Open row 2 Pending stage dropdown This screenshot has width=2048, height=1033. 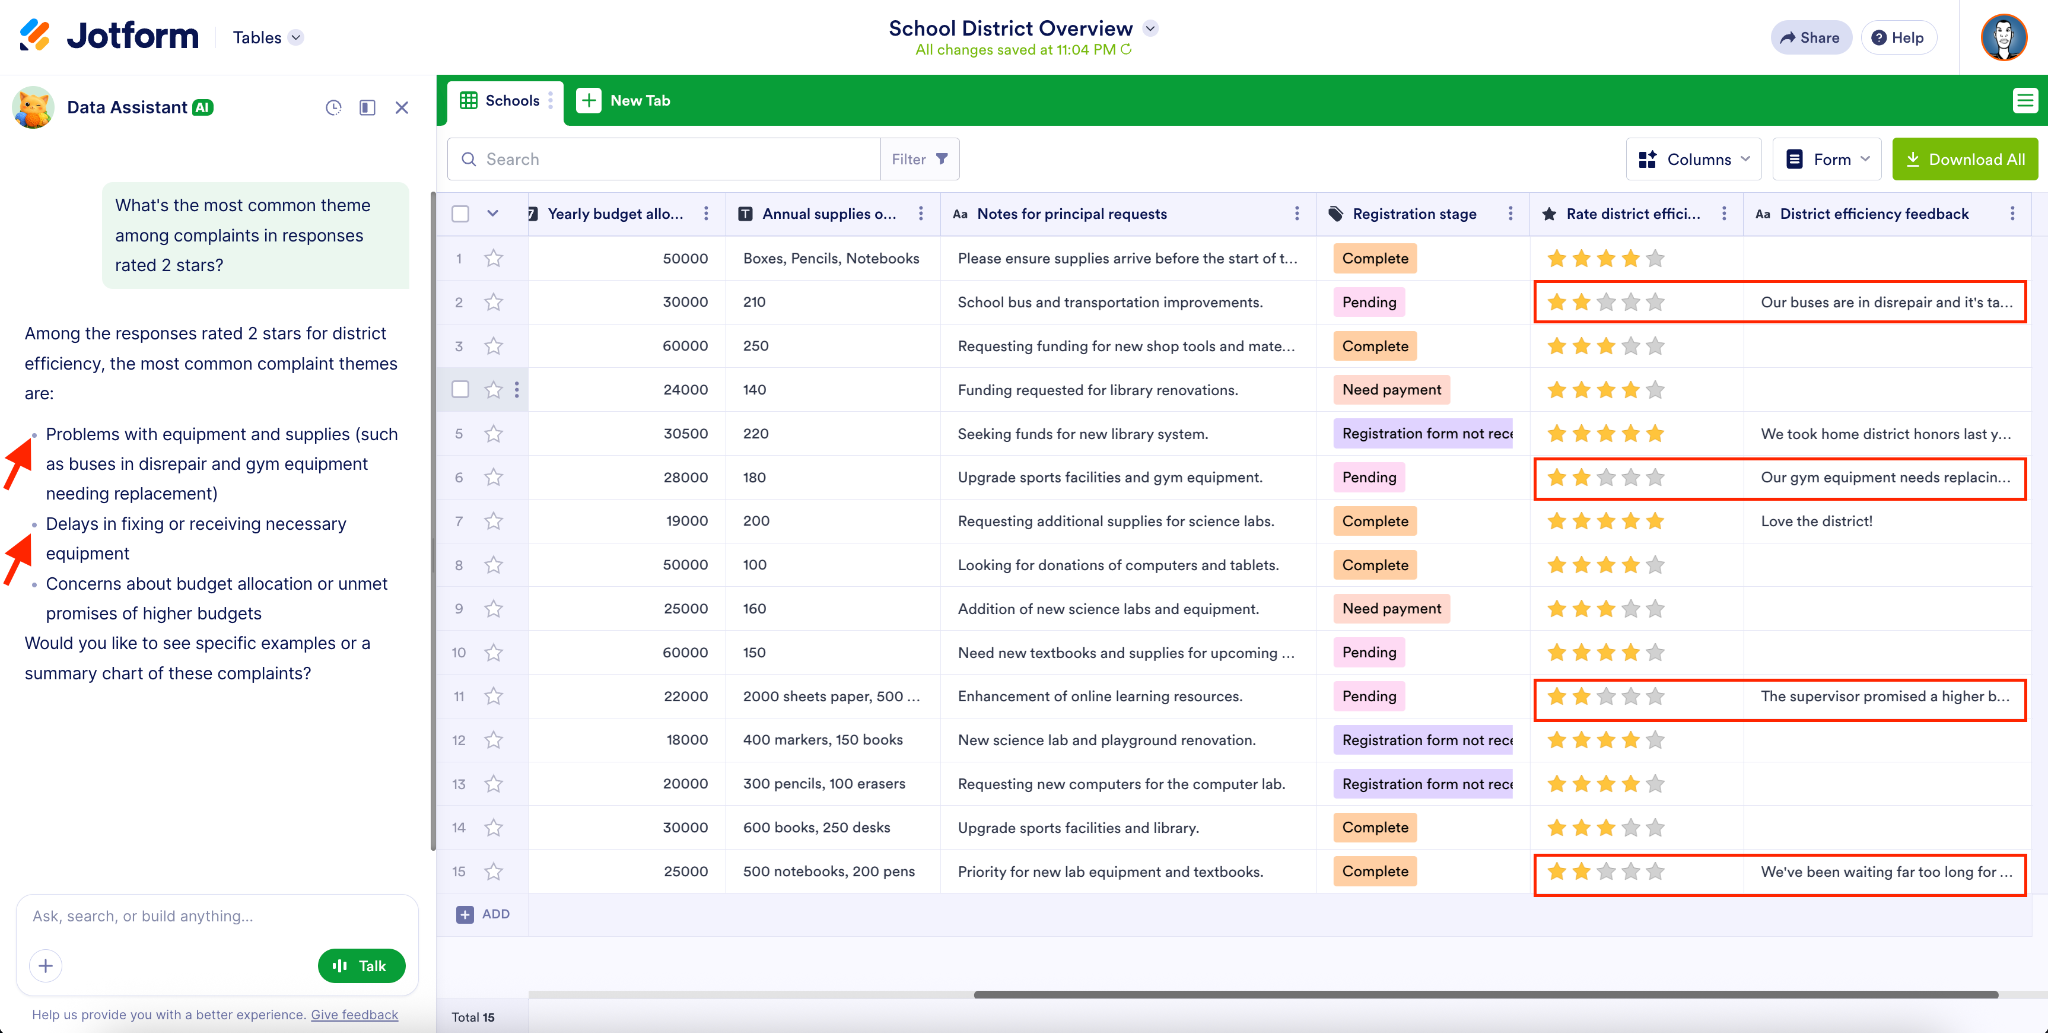pos(1369,302)
